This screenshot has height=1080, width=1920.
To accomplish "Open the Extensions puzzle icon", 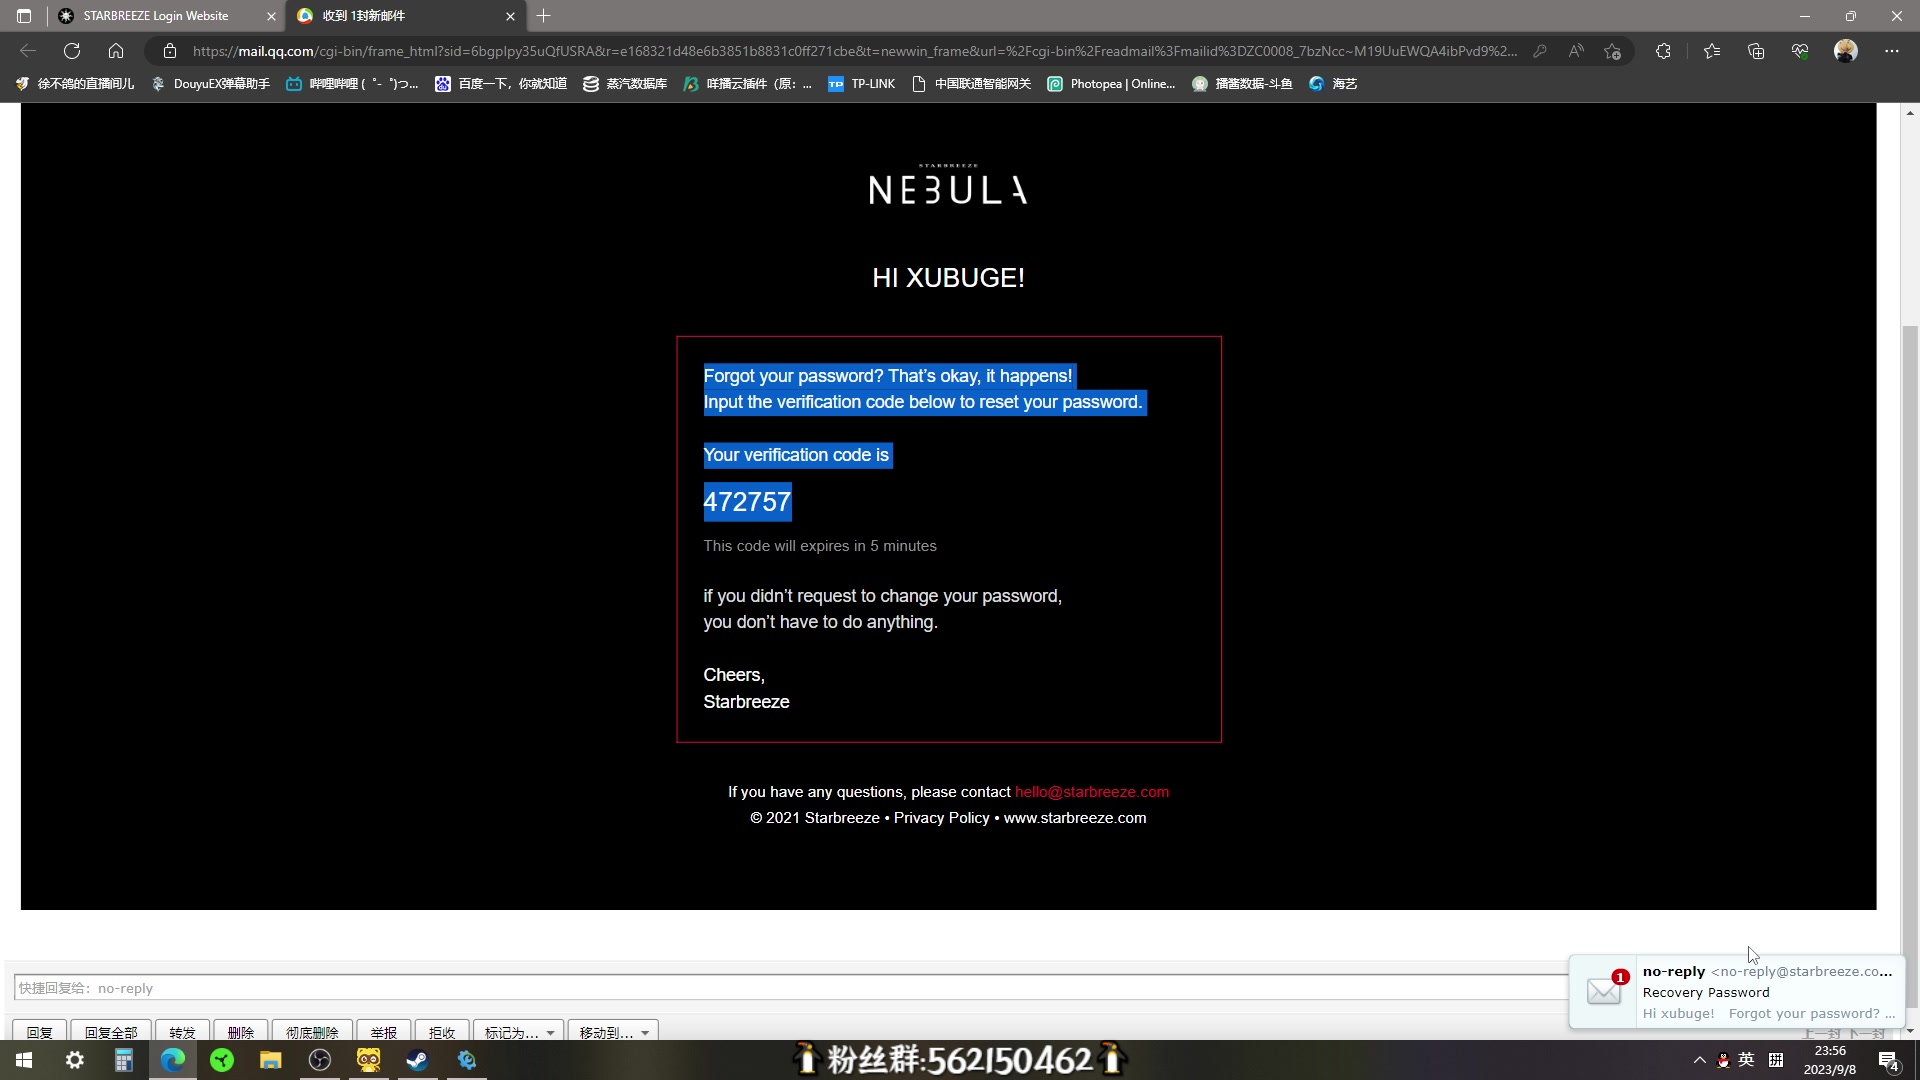I will point(1663,51).
